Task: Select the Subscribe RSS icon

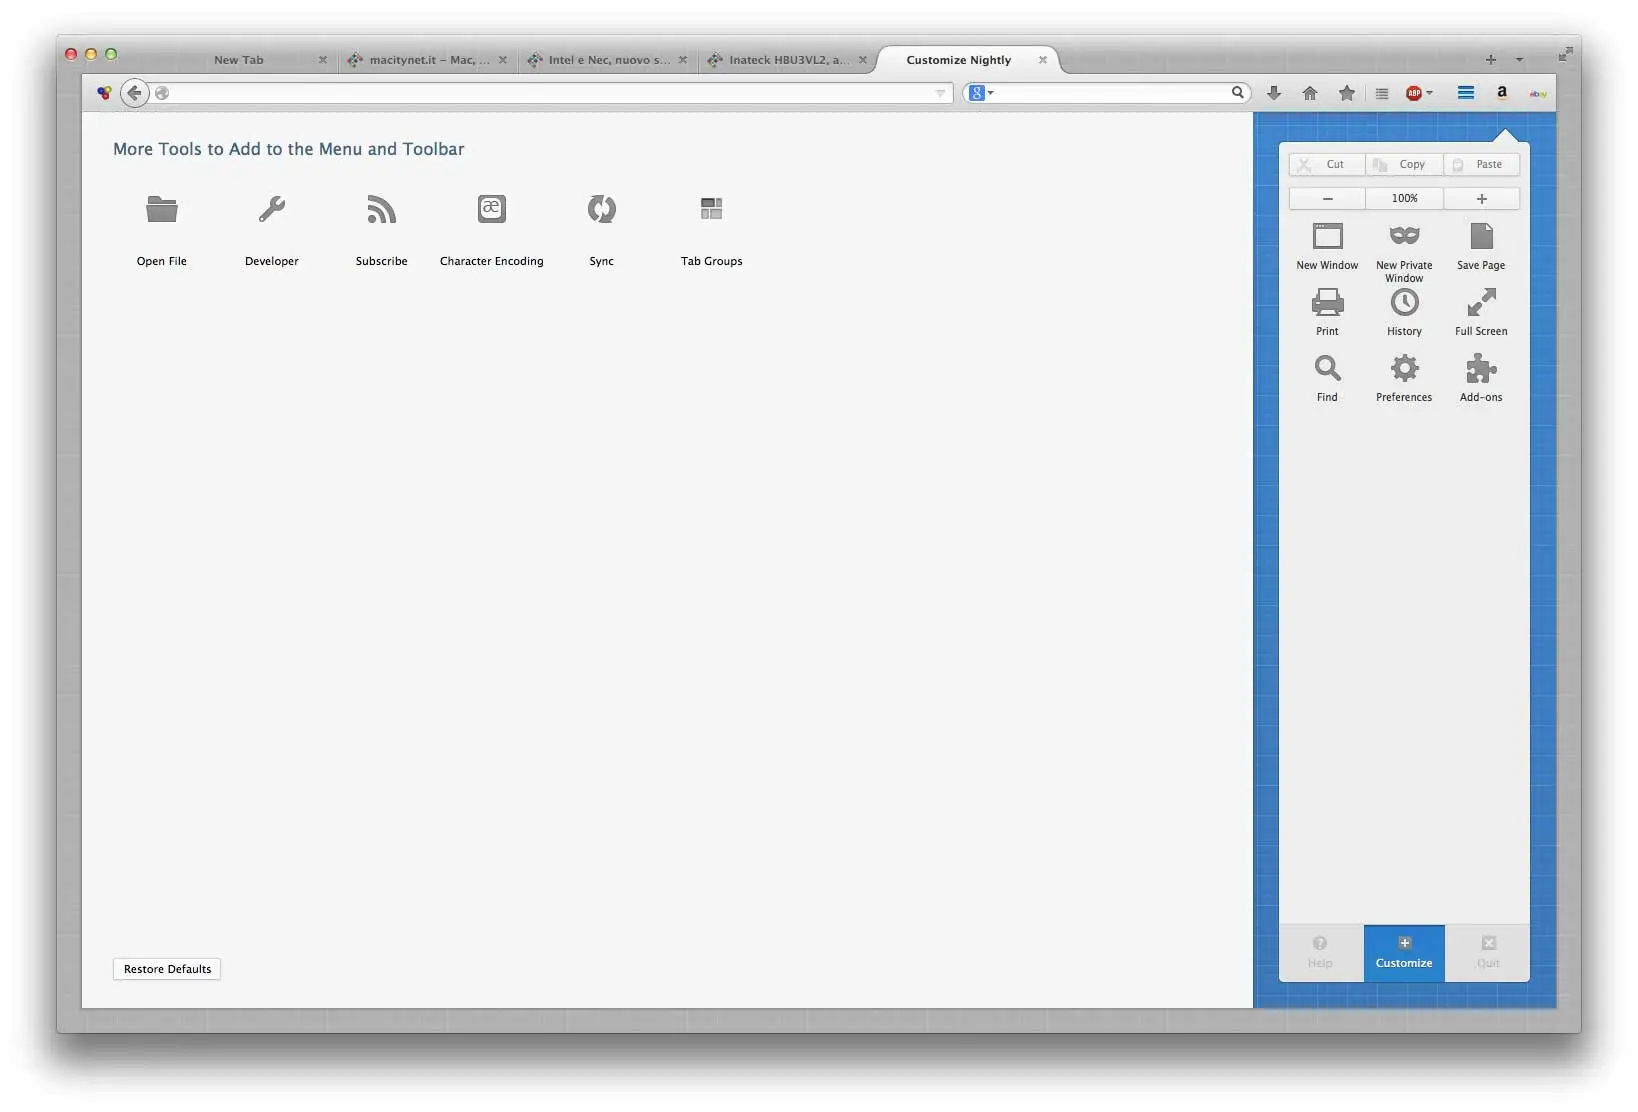Action: pos(381,209)
